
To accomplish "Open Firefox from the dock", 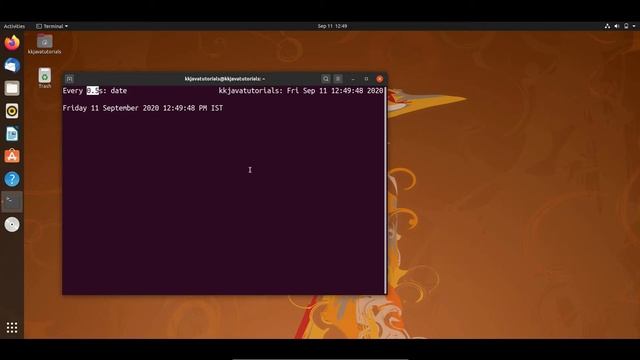I will [12, 42].
